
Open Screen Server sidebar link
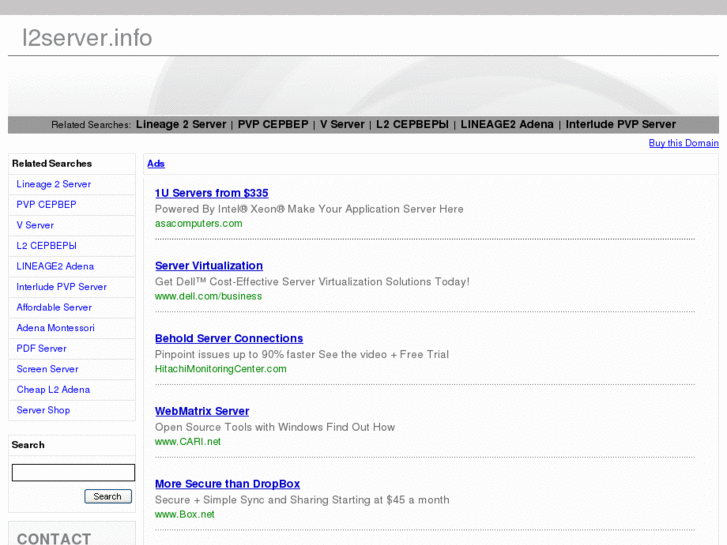click(47, 369)
